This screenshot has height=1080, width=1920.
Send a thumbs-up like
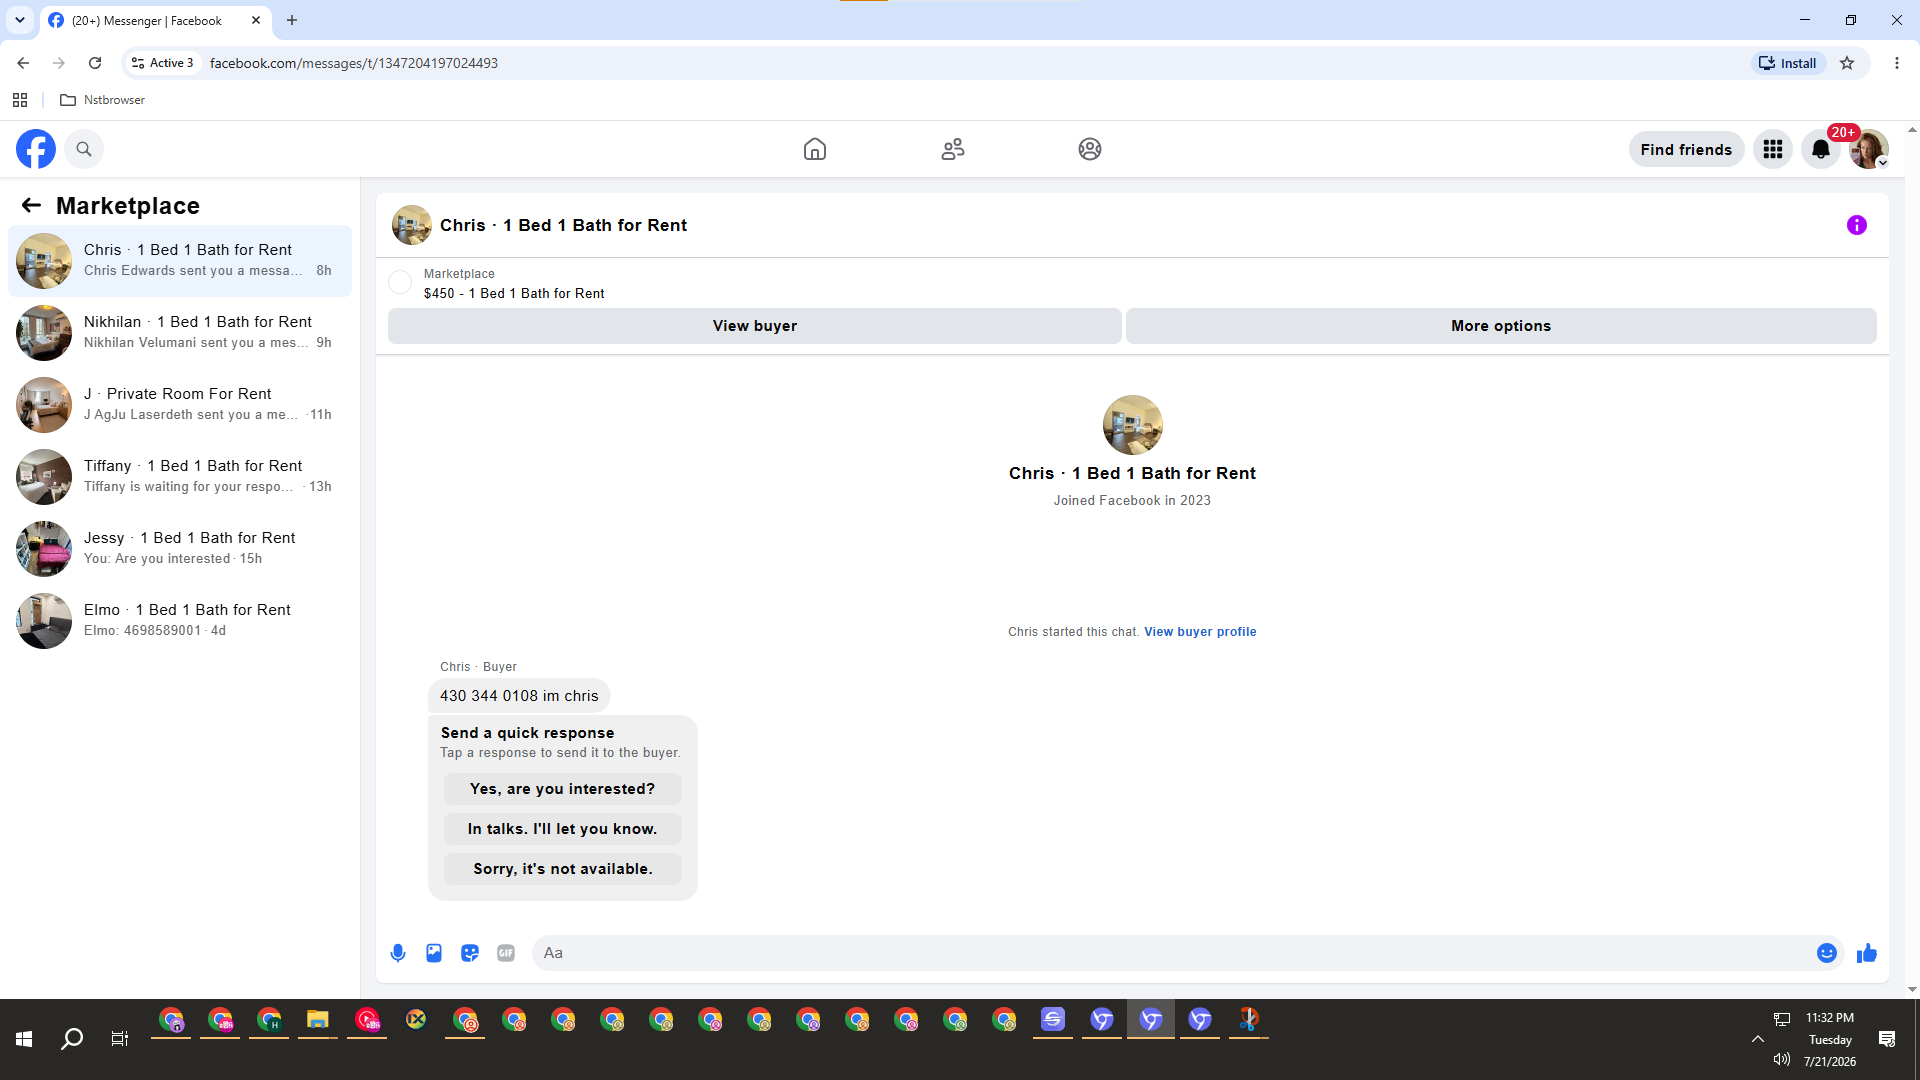point(1867,953)
